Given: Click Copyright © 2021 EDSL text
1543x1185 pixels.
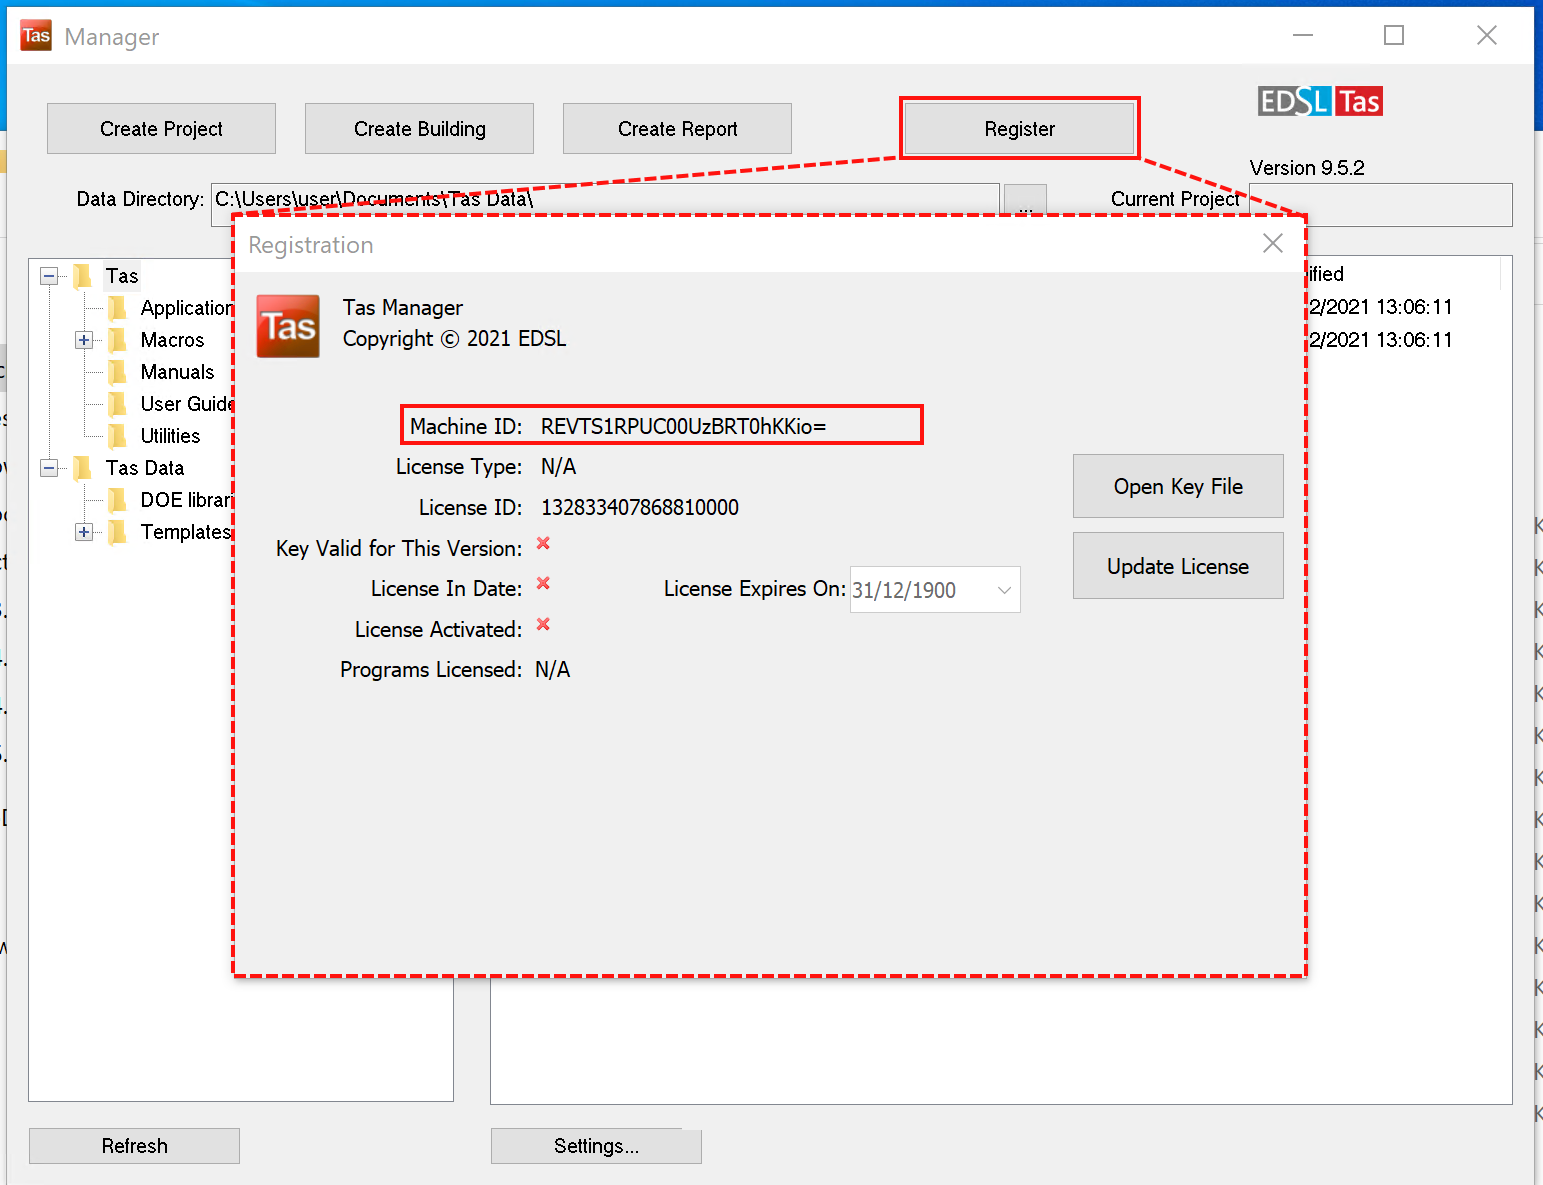Looking at the screenshot, I should pos(454,339).
